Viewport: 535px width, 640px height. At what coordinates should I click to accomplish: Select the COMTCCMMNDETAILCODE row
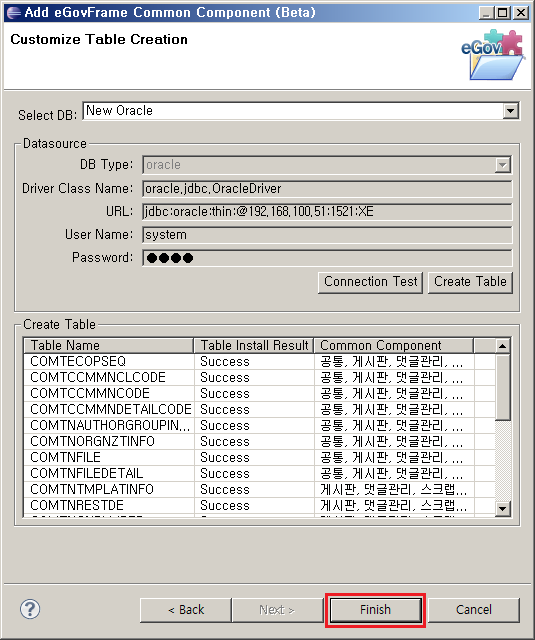point(260,409)
